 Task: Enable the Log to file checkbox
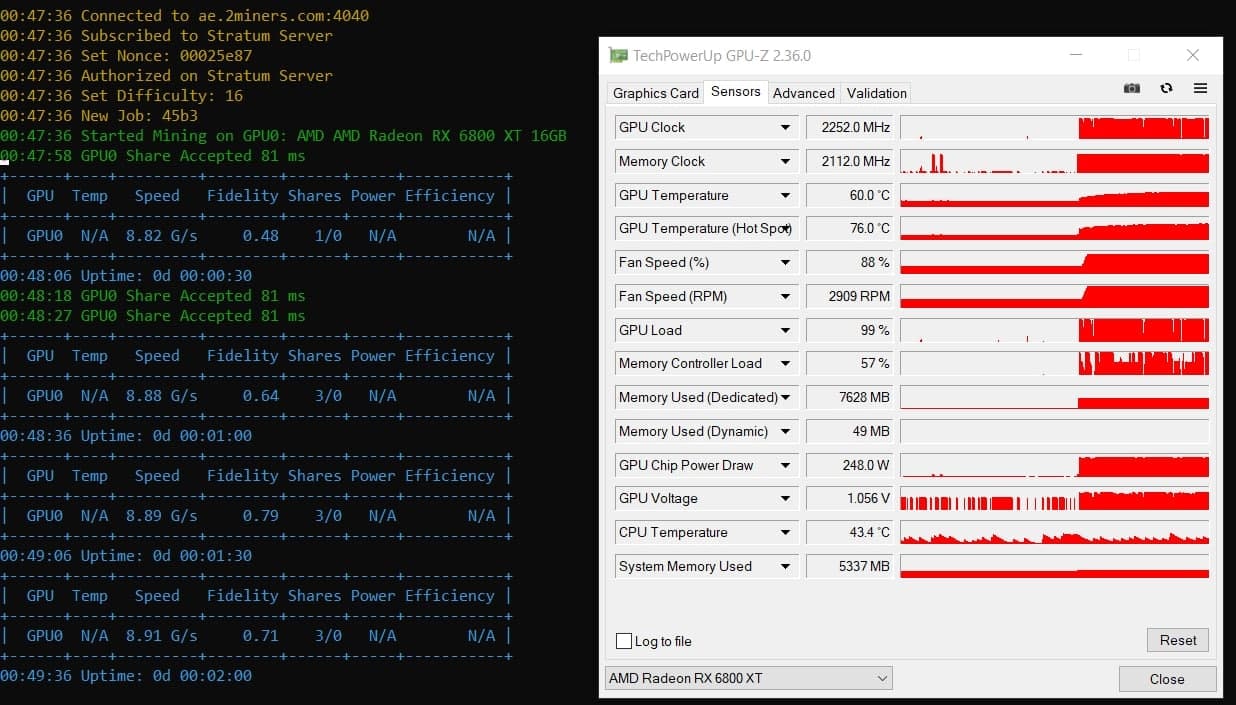(x=624, y=641)
